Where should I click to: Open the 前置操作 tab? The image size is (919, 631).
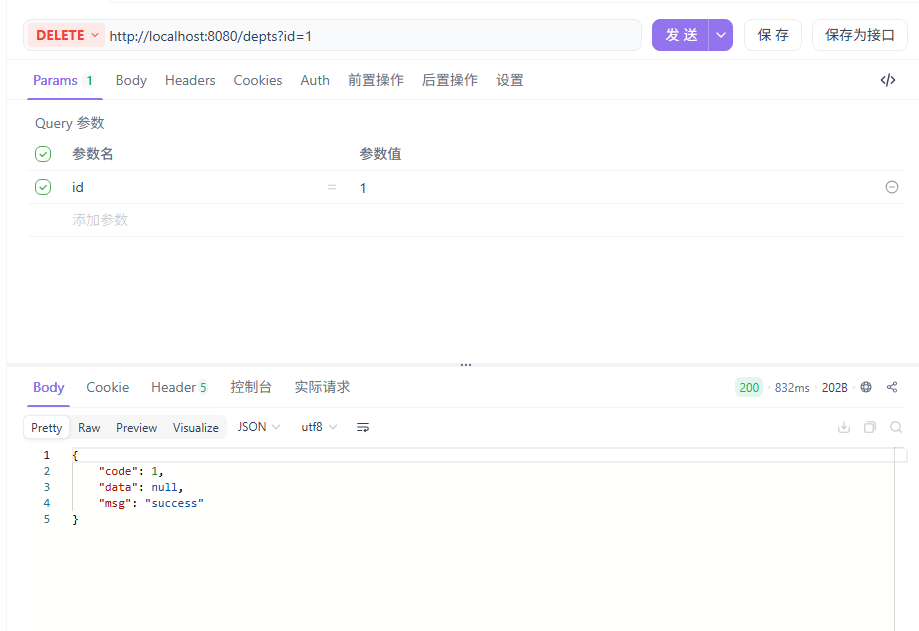[x=376, y=80]
